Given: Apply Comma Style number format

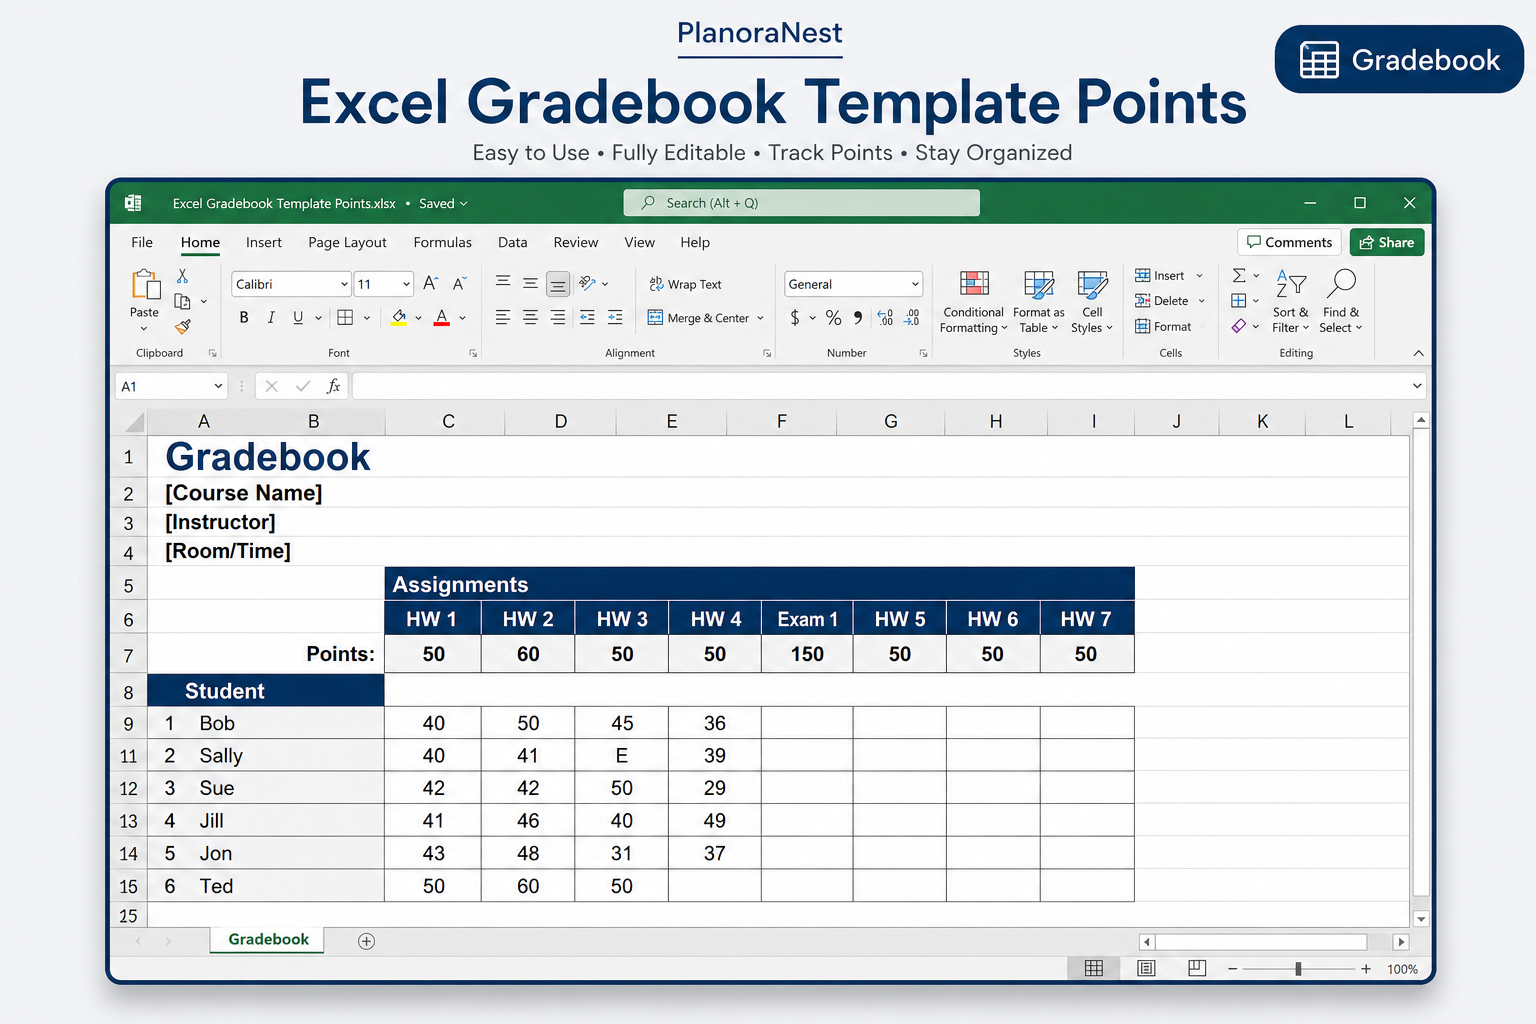Looking at the screenshot, I should click(858, 318).
